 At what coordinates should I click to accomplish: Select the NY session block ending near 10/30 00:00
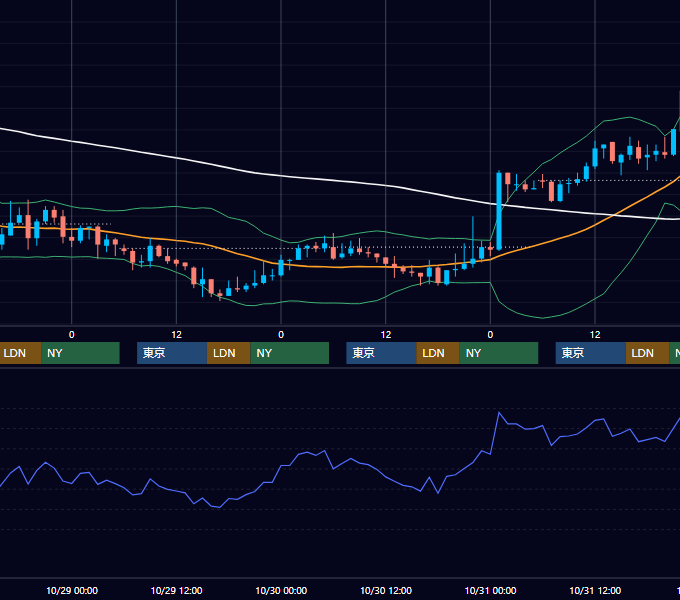(x=289, y=353)
